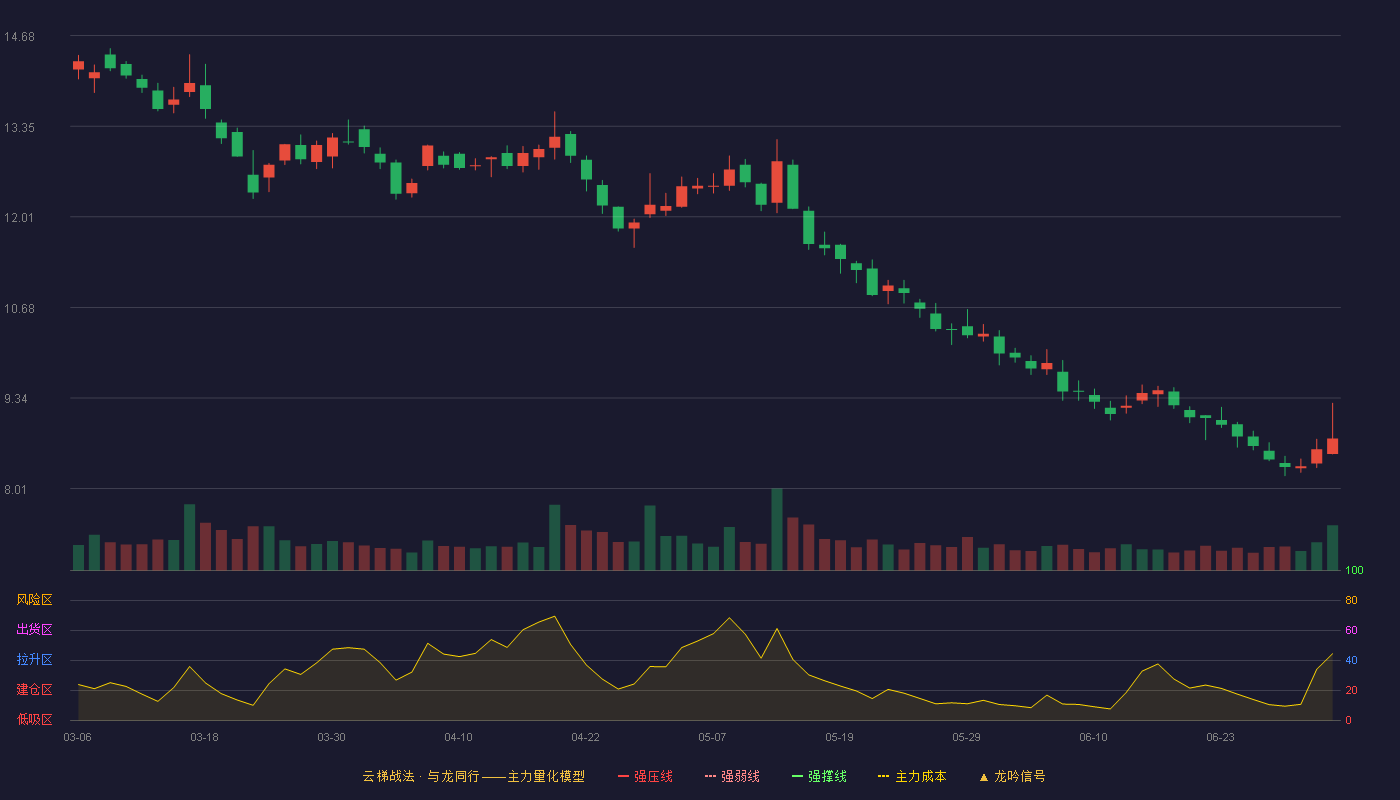The image size is (1400, 800).
Task: Click the 14.68 price axis label
Action: pyautogui.click(x=19, y=37)
